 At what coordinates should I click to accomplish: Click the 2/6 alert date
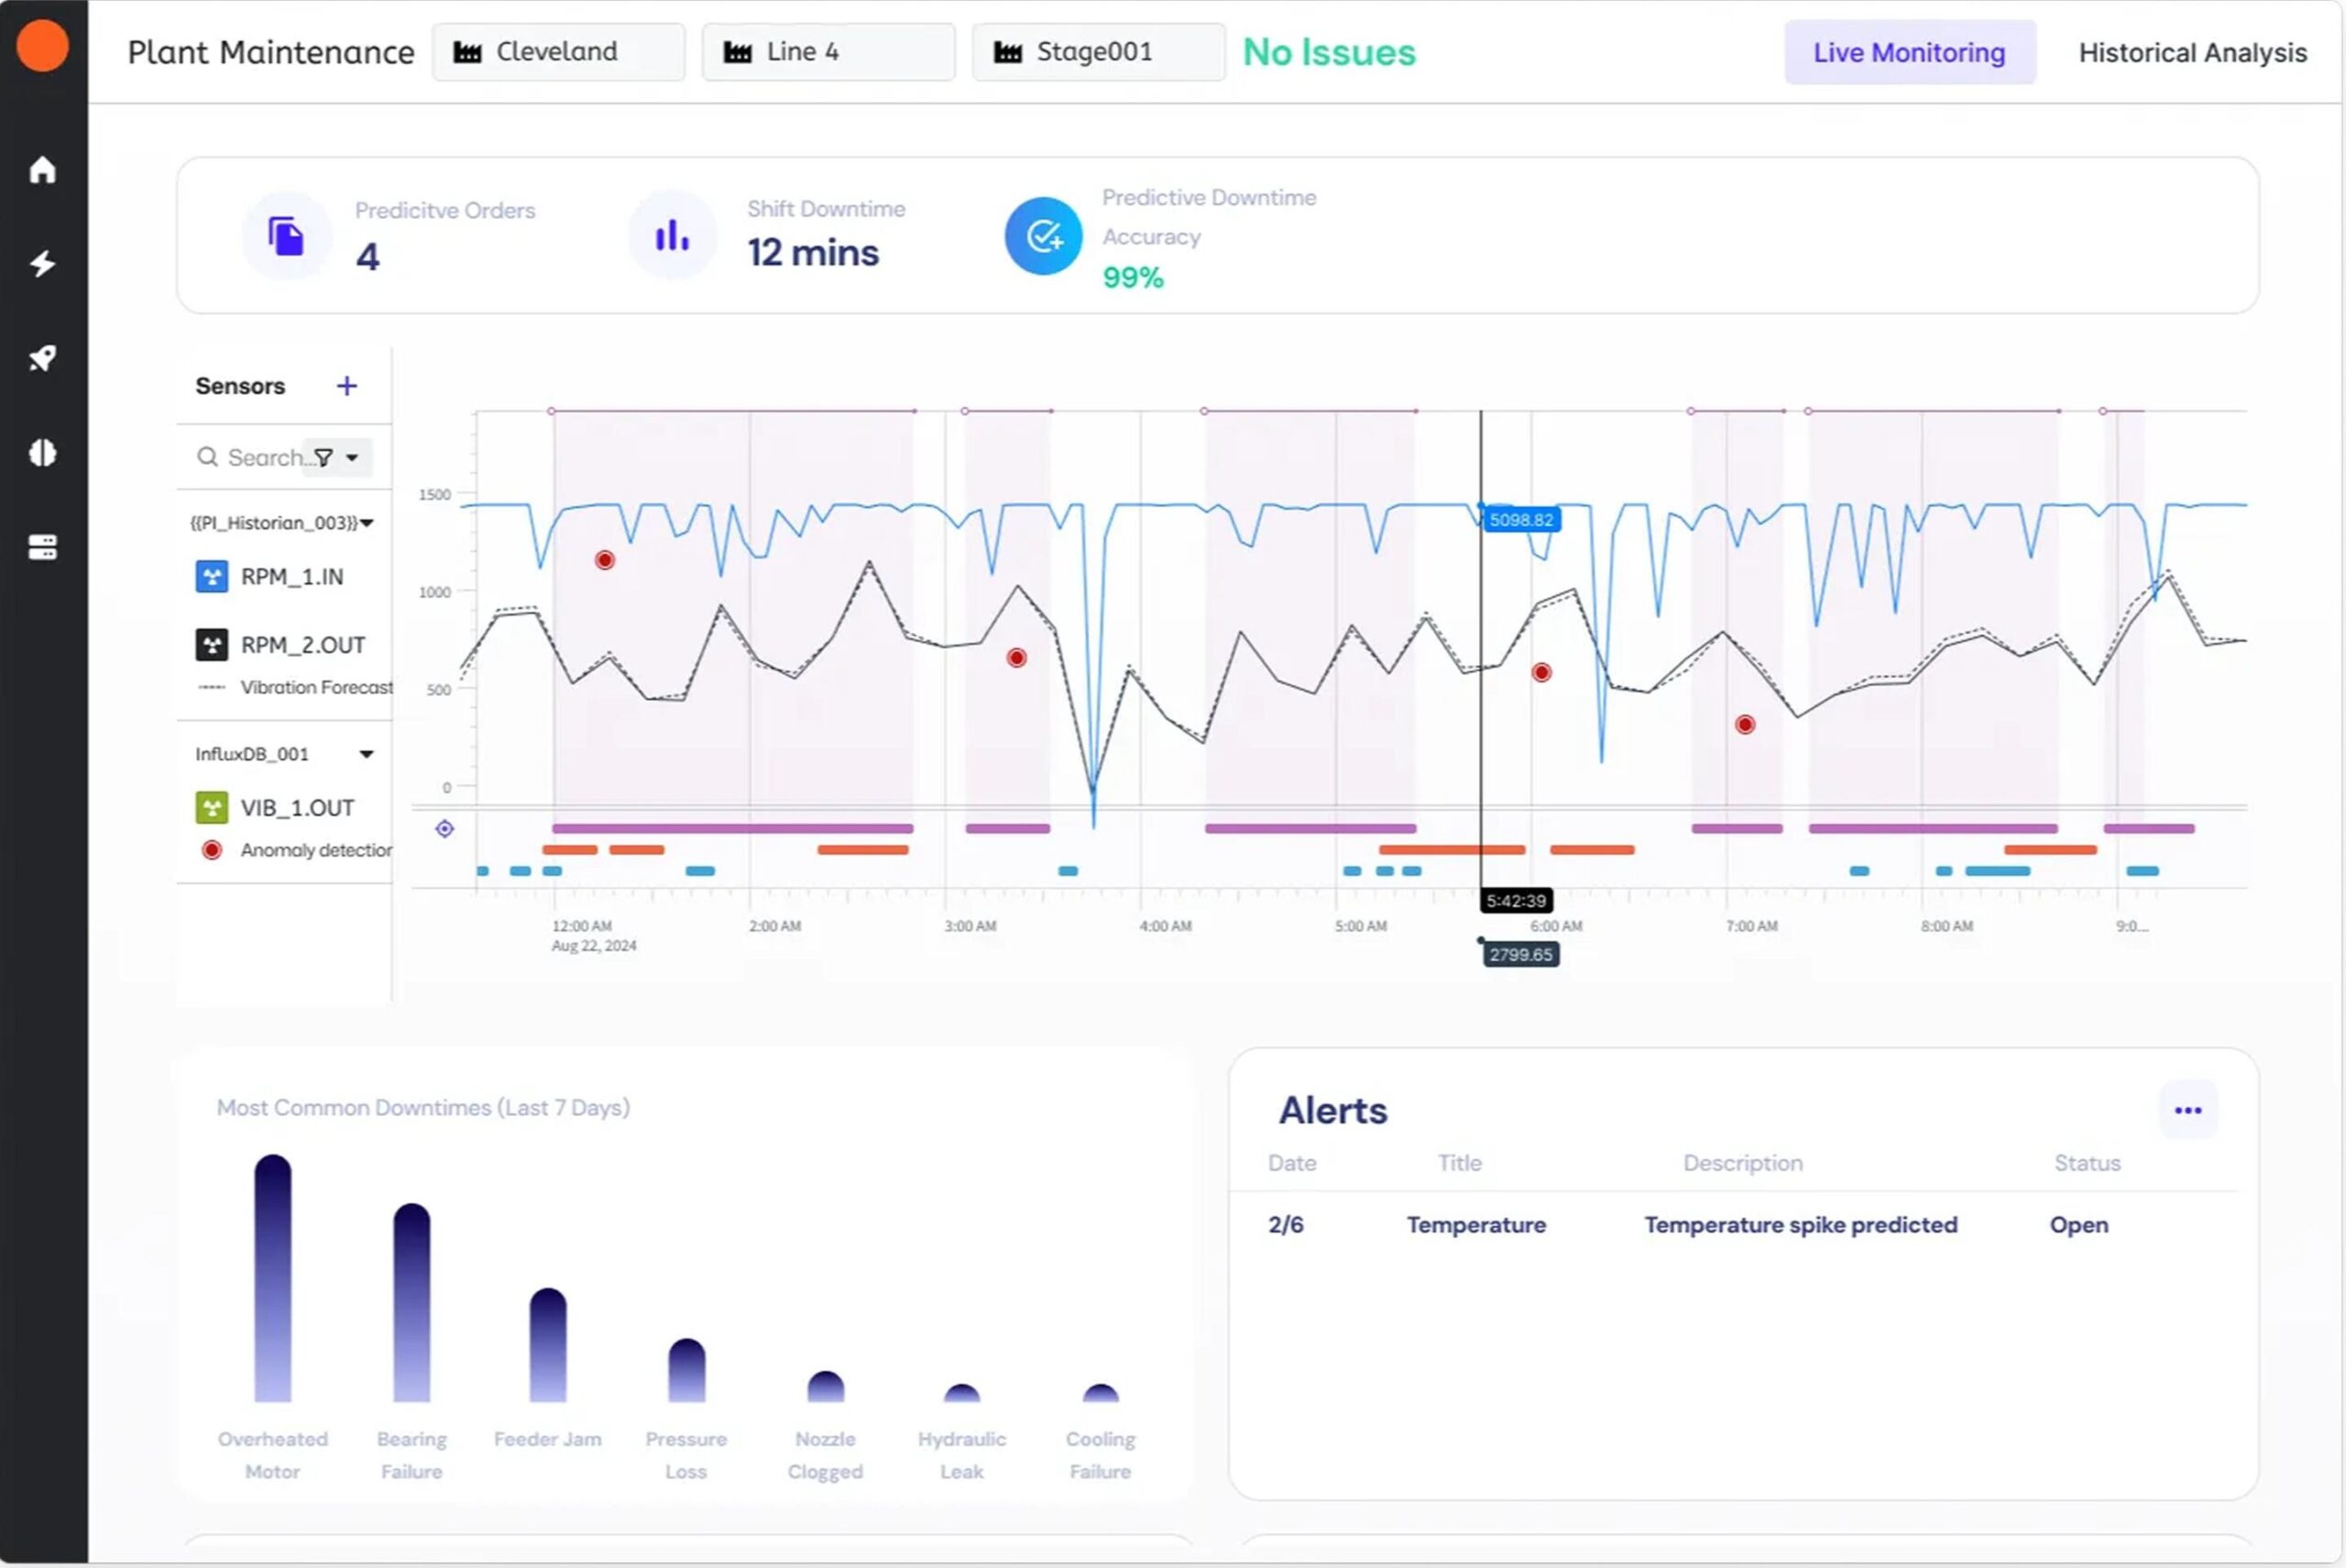(1286, 1225)
